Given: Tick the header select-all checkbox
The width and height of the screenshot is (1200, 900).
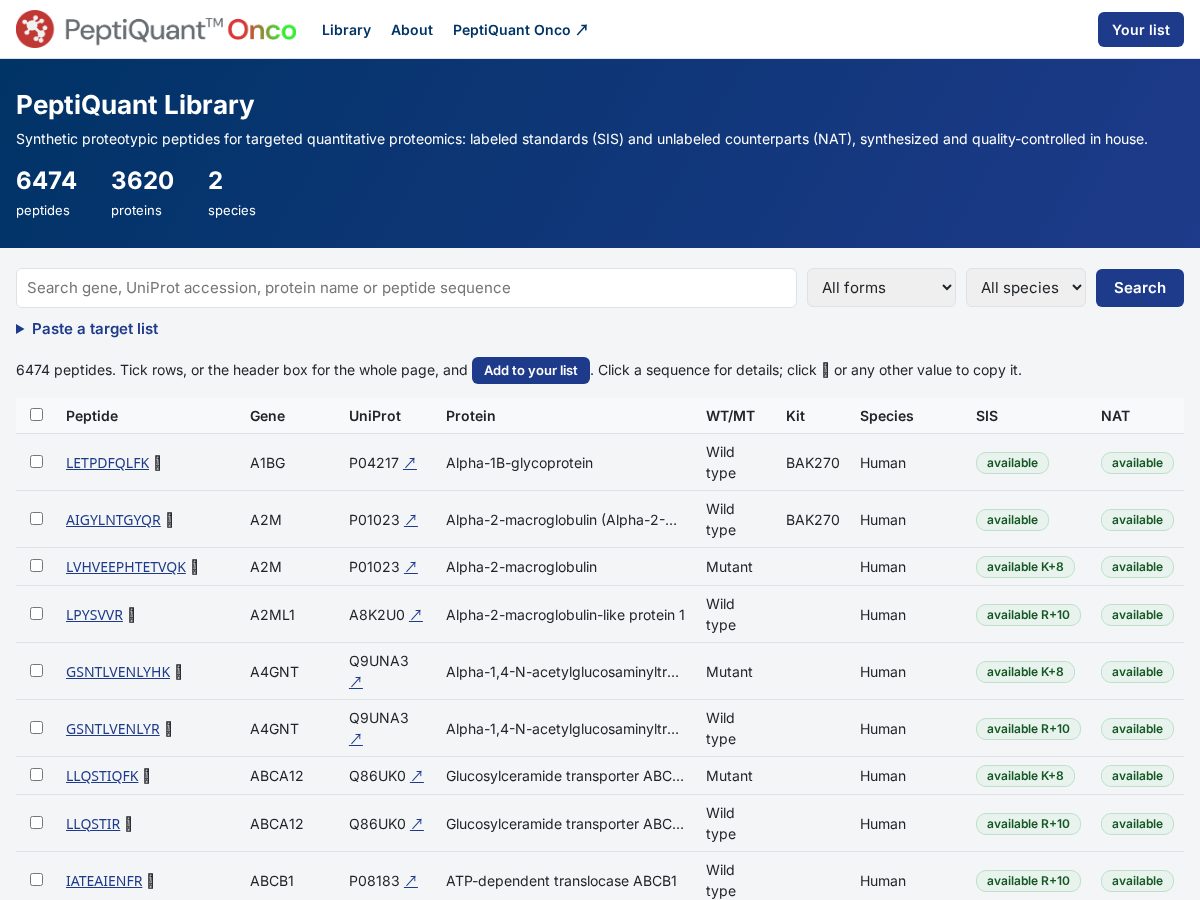Looking at the screenshot, I should 37,415.
